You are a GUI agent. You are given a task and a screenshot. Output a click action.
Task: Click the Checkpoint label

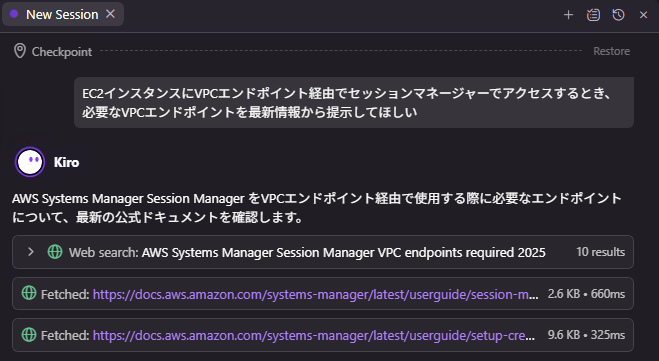tap(62, 52)
